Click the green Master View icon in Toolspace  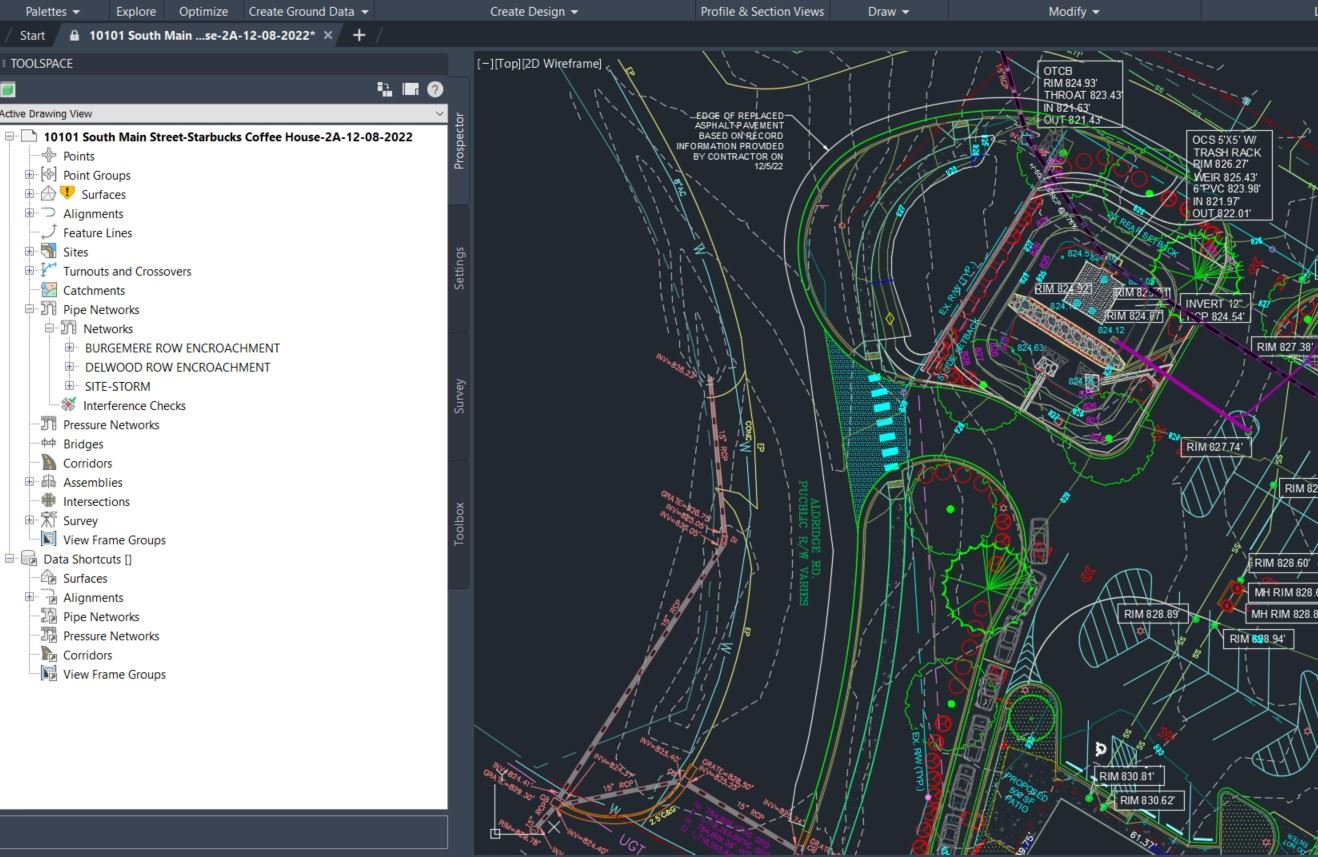pyautogui.click(x=8, y=90)
